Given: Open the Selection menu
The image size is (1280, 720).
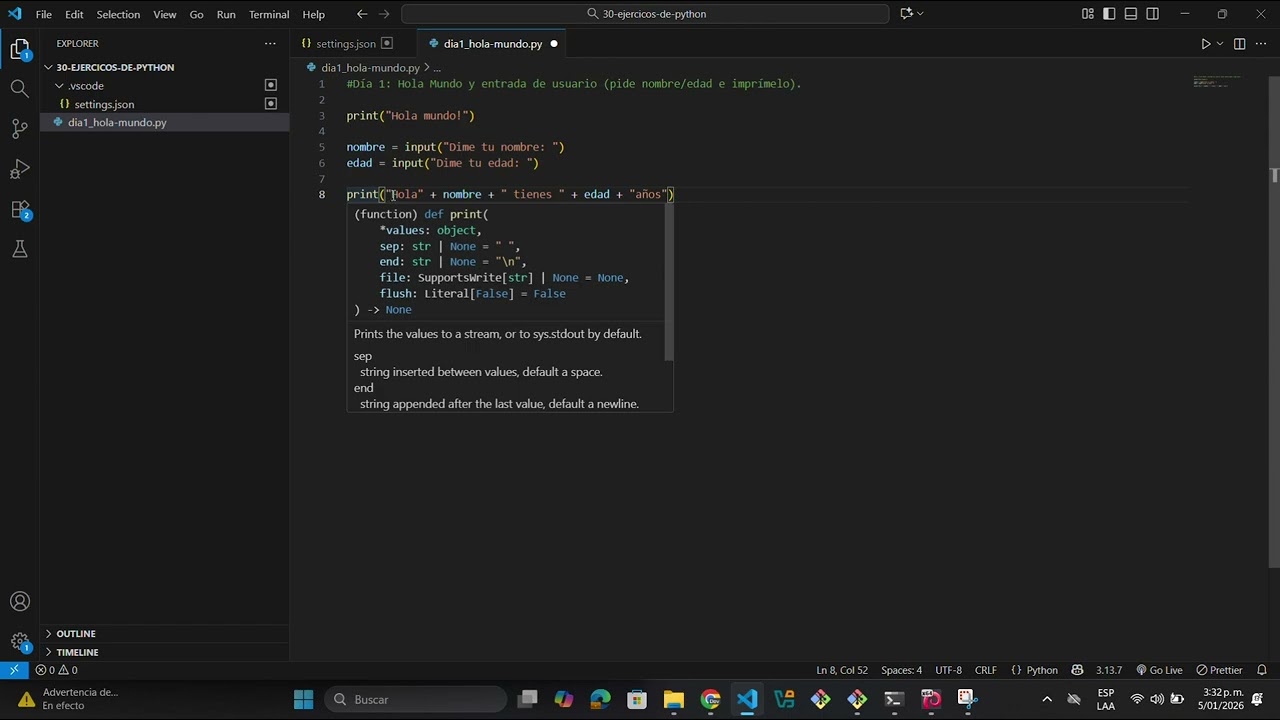Looking at the screenshot, I should 118,14.
